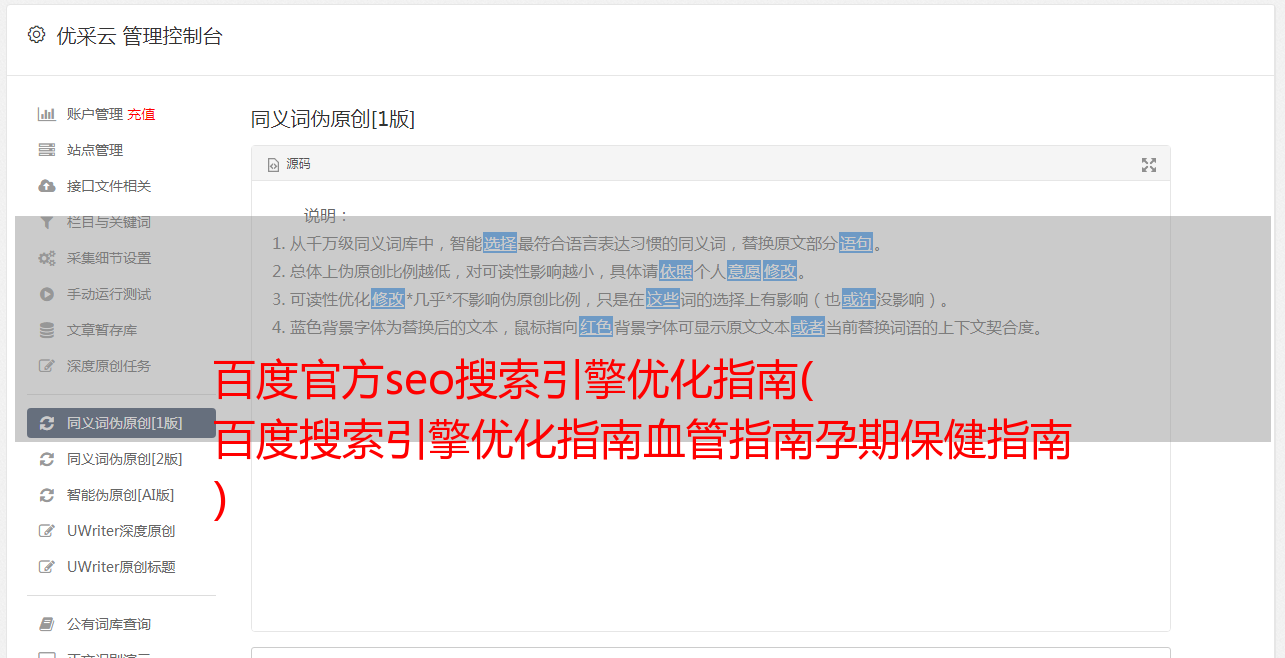Click the refresh icon beside 同义词伪原创[2版]
This screenshot has height=658, width=1285.
tap(46, 459)
